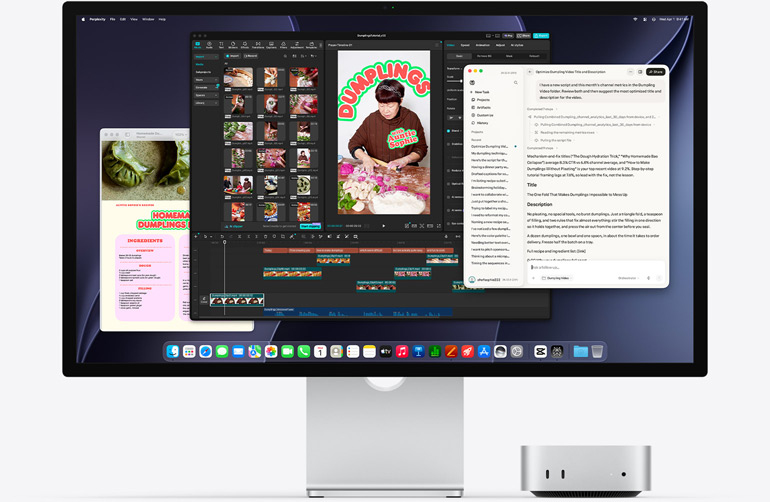Open the Window menu in menu bar

pos(148,19)
